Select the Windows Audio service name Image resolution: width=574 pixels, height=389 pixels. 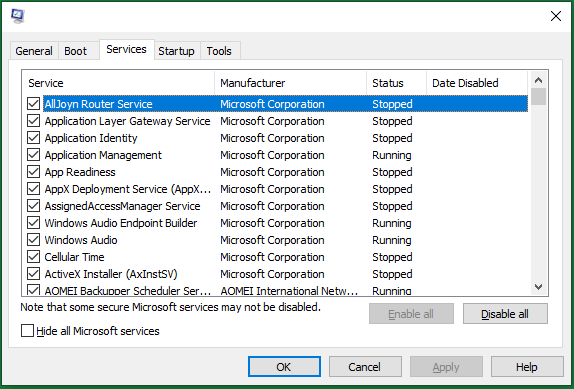[x=81, y=240]
